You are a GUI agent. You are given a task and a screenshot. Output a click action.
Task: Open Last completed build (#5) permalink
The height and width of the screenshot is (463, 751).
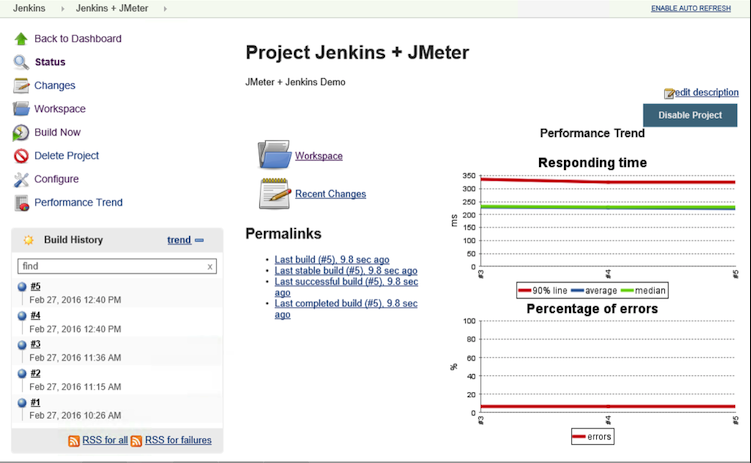coord(346,309)
